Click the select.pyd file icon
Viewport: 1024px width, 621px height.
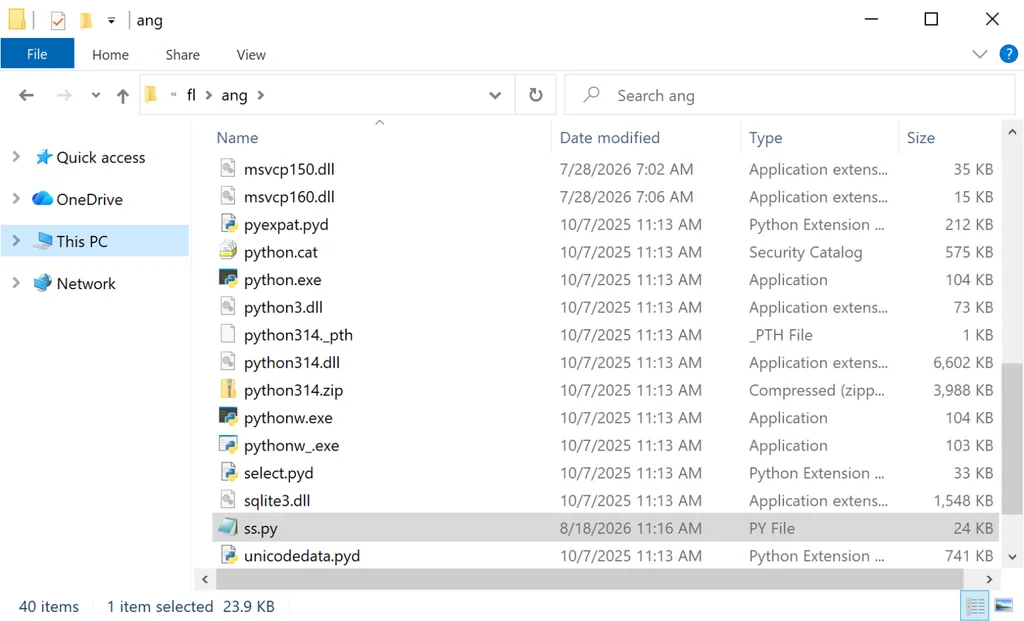pyautogui.click(x=227, y=472)
